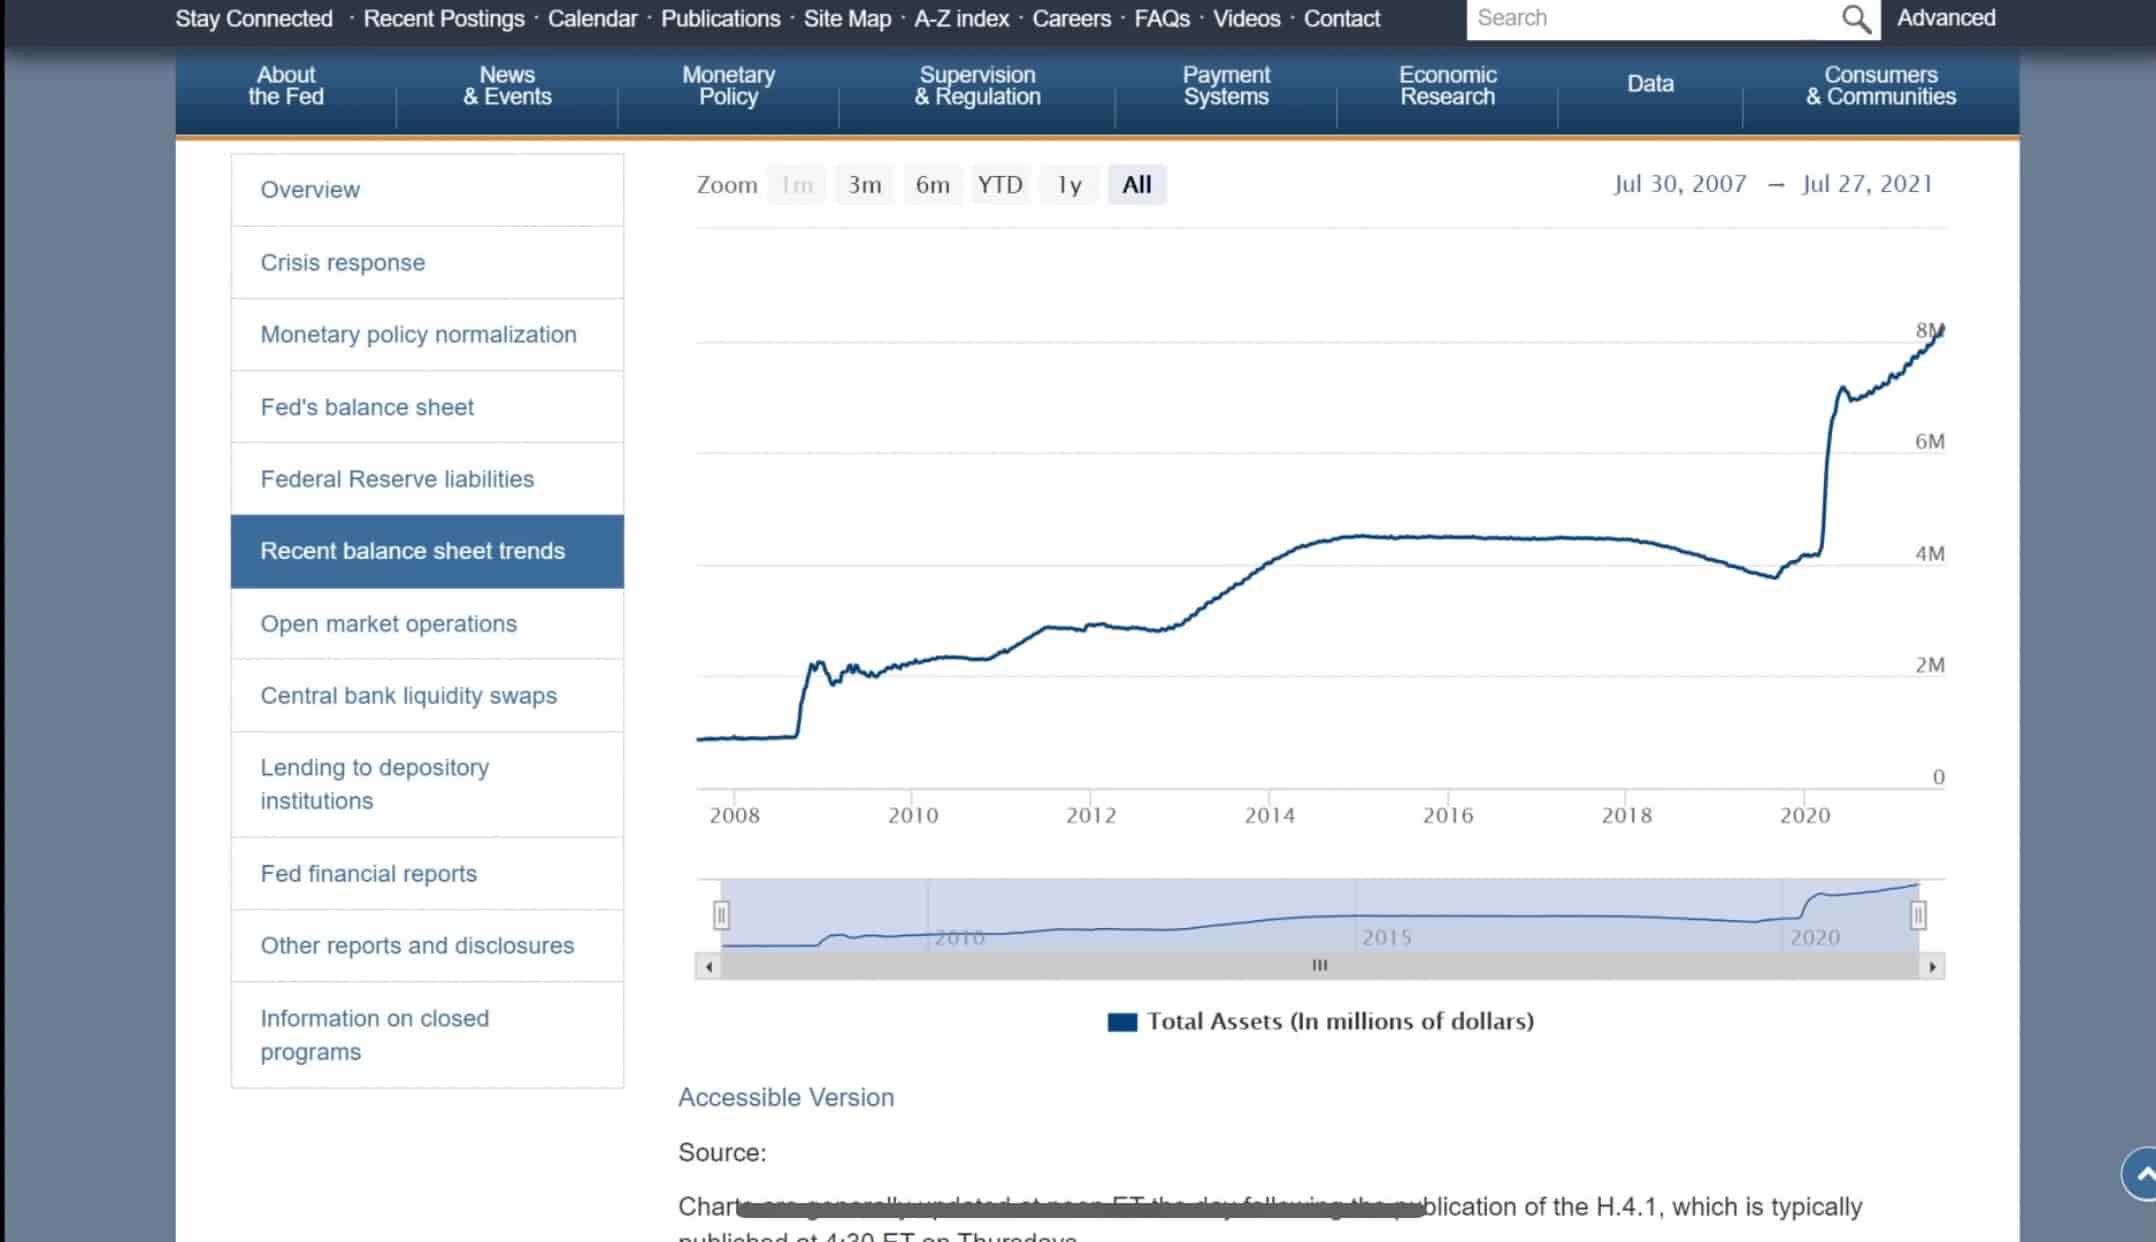The image size is (2156, 1242).
Task: Edit the Jul 30, 2007 start date
Action: pyautogui.click(x=1680, y=184)
